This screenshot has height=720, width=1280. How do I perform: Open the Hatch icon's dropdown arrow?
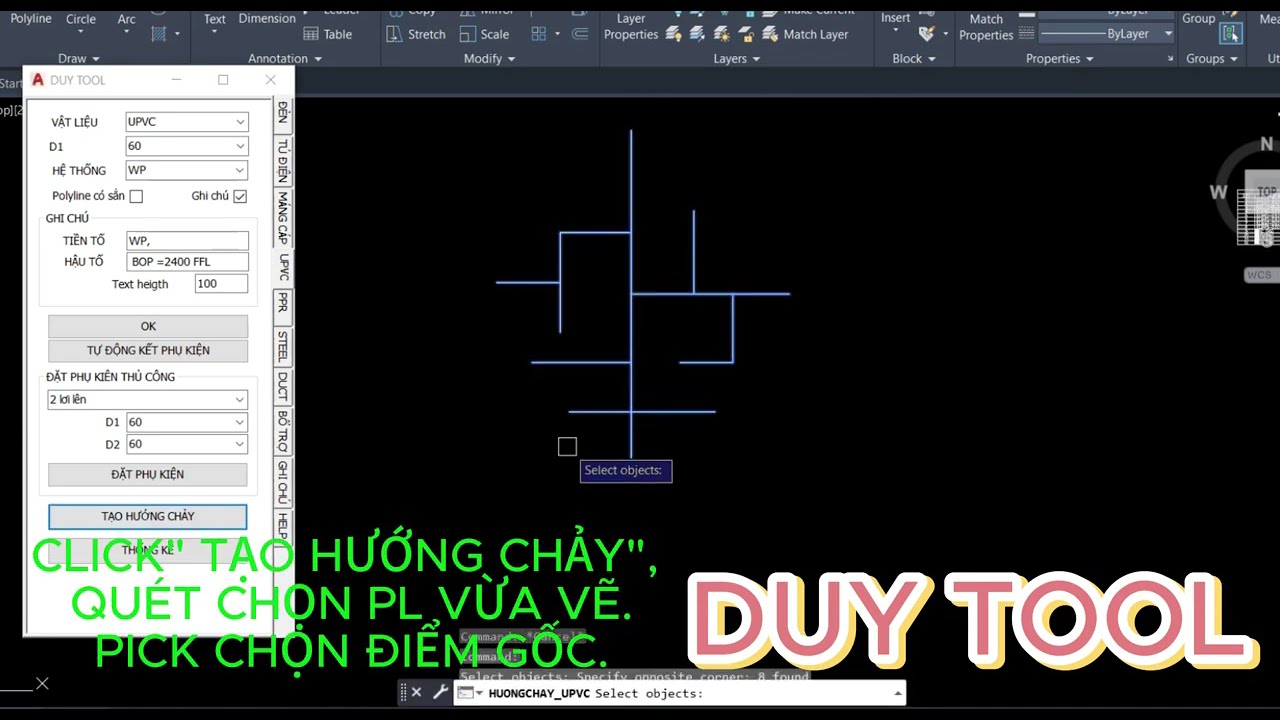click(x=177, y=34)
